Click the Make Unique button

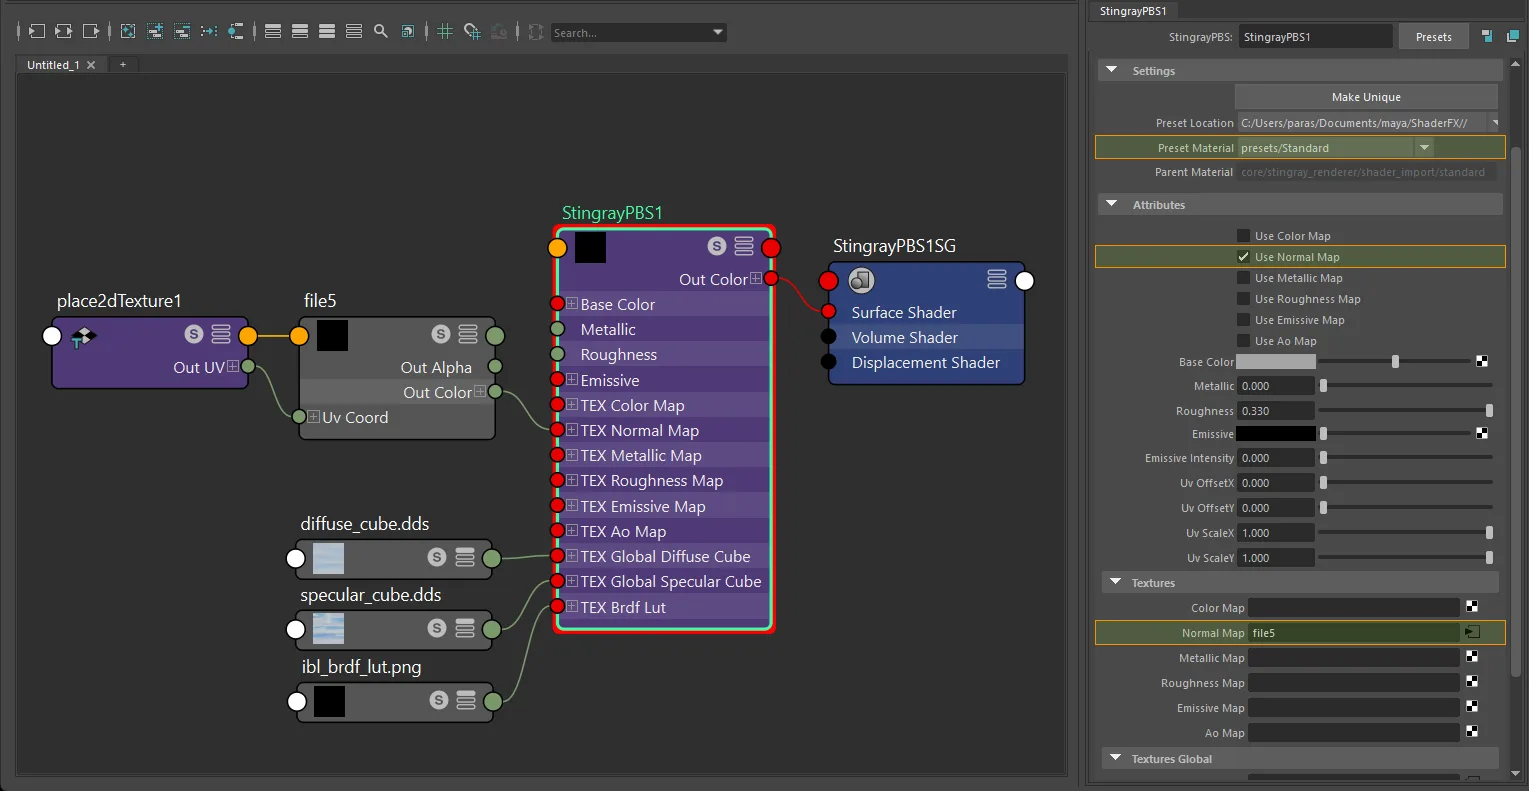[1366, 97]
